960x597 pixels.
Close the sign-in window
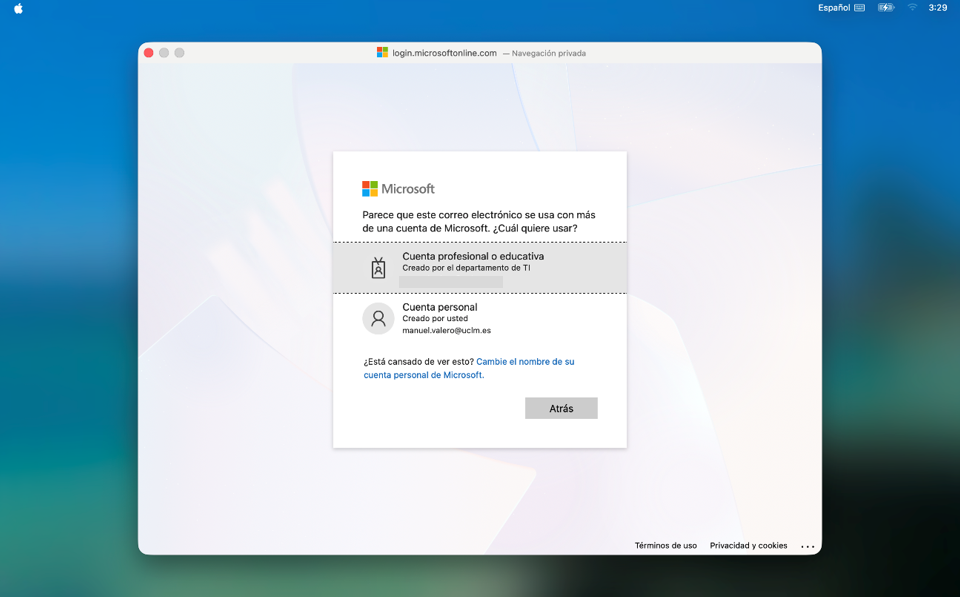coord(149,53)
